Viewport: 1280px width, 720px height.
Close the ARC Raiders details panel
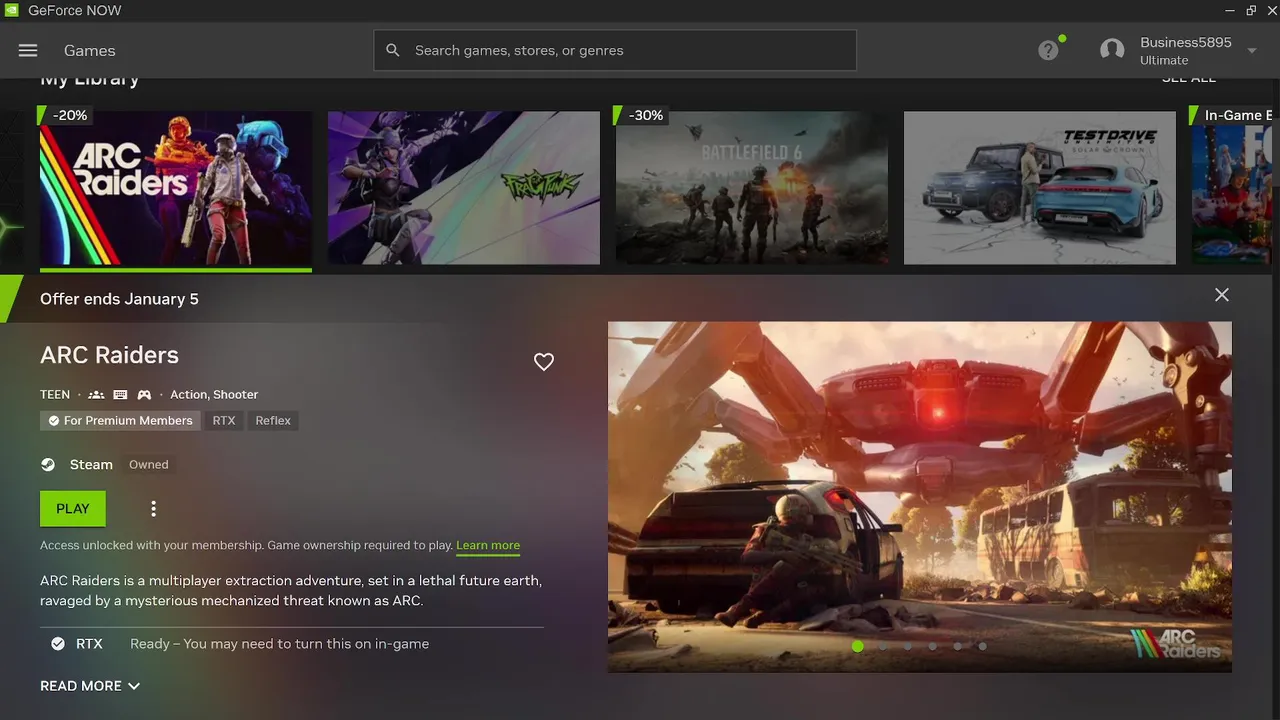(x=1222, y=295)
